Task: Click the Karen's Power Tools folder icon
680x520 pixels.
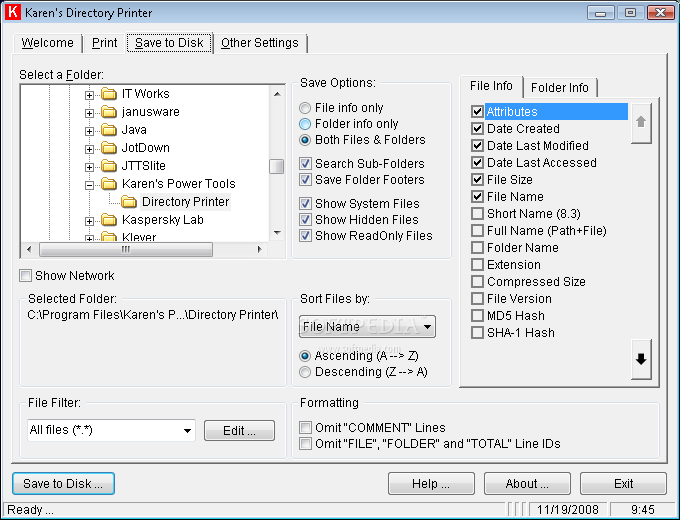Action: coord(109,184)
